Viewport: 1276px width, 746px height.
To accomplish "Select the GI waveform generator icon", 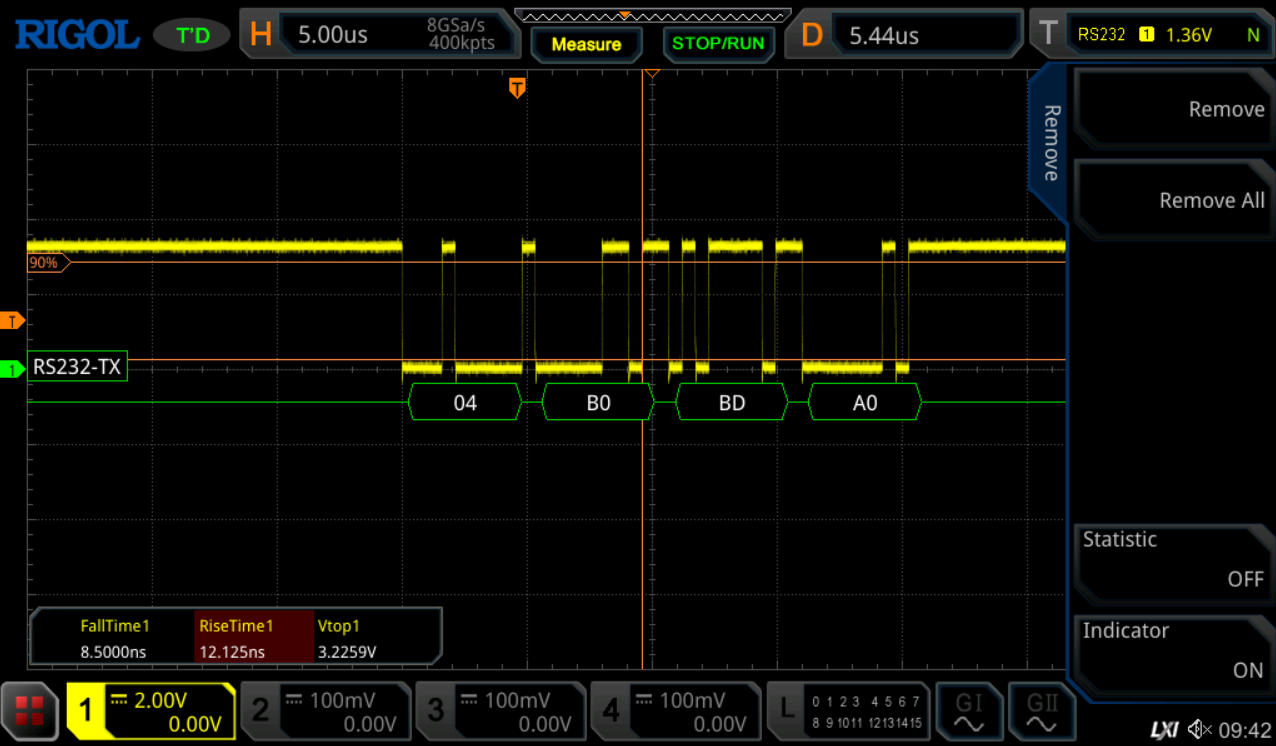I will pos(968,710).
